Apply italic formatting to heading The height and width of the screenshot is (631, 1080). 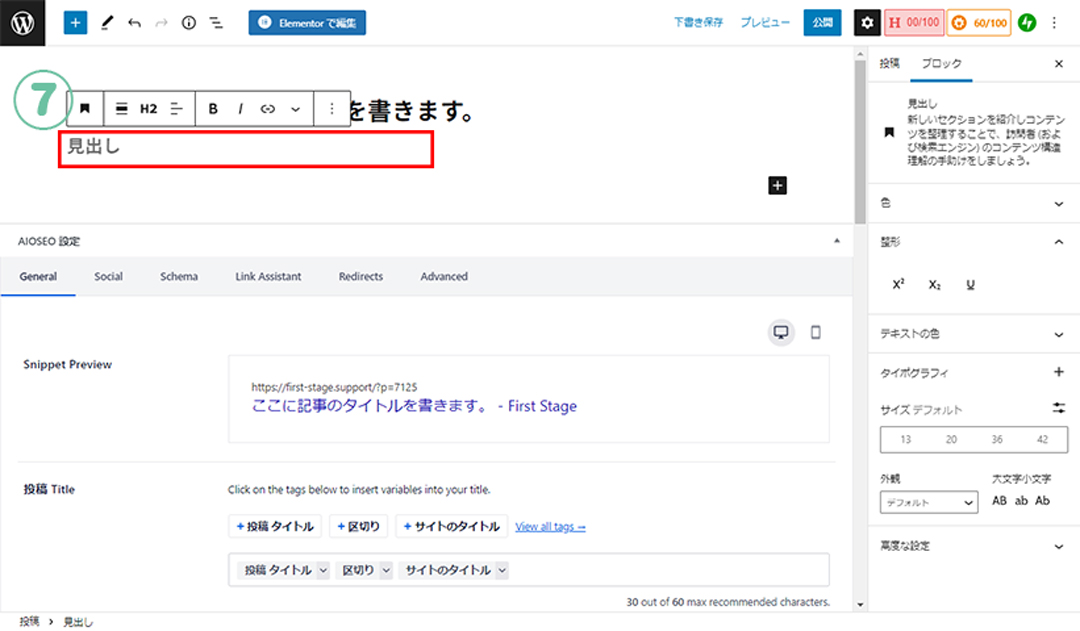(240, 108)
